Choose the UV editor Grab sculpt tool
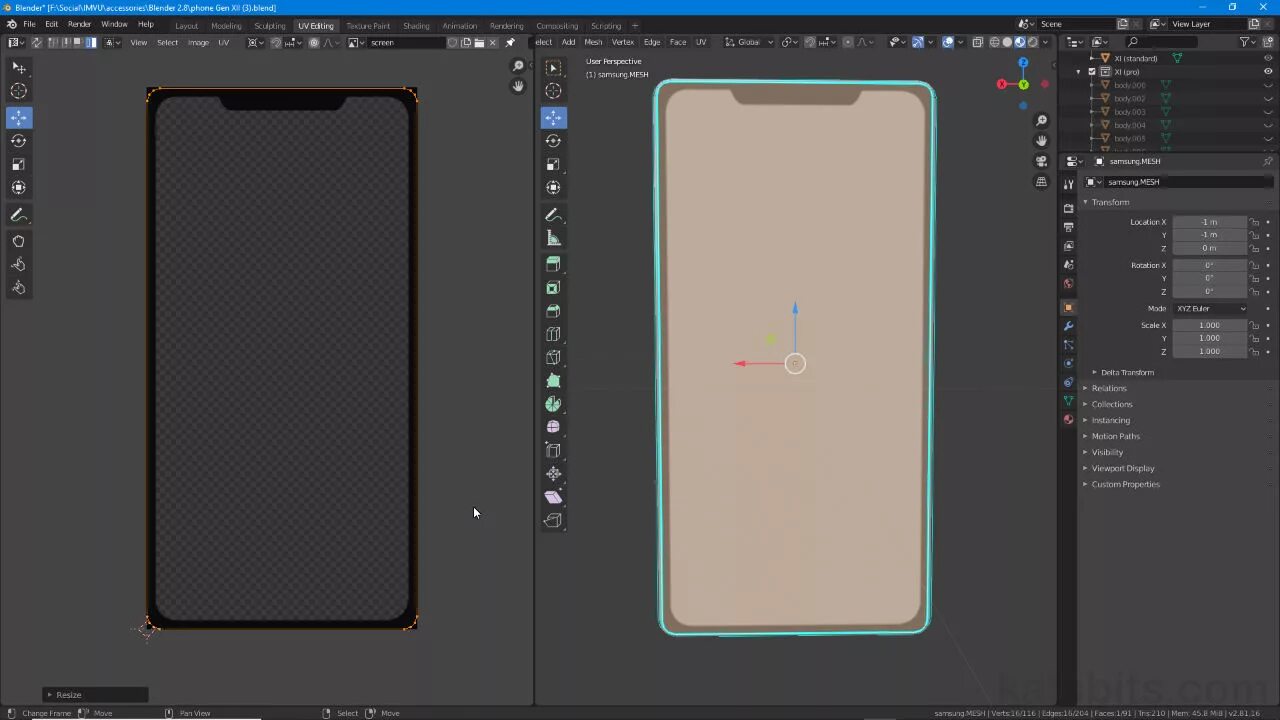 coord(18,241)
